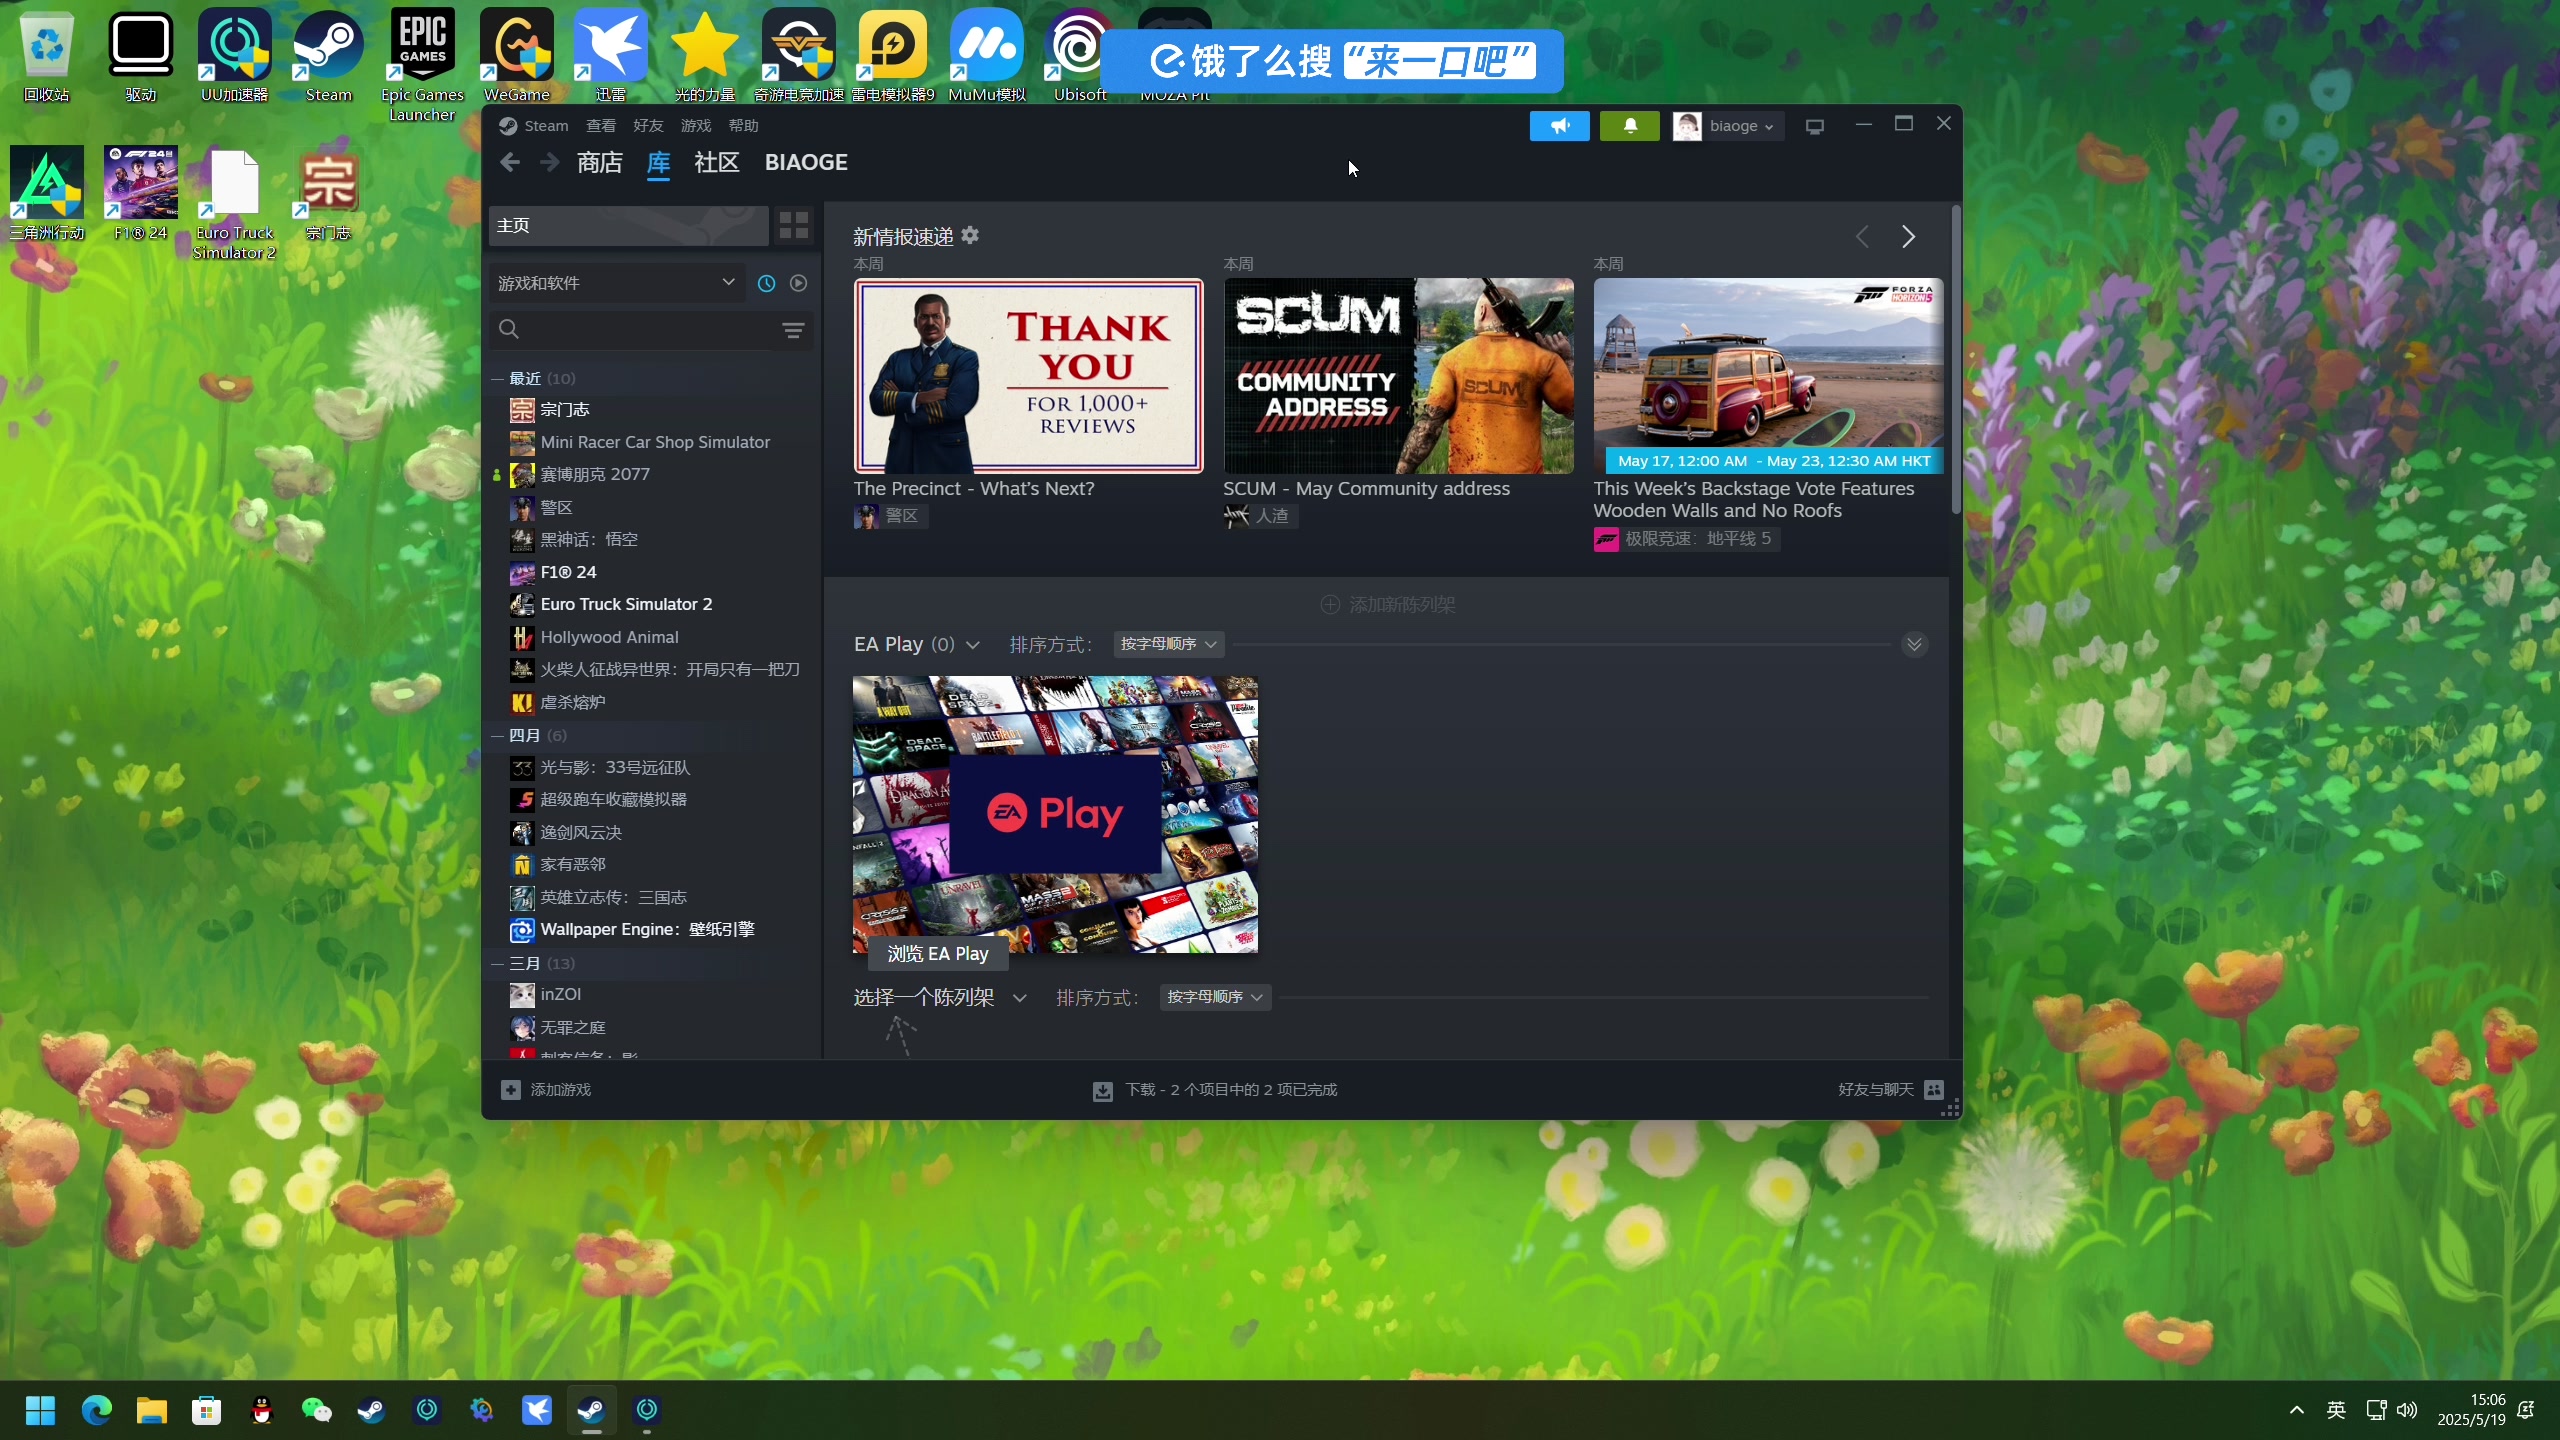The height and width of the screenshot is (1440, 2560).
Task: Open the 查看 menu
Action: 600,126
